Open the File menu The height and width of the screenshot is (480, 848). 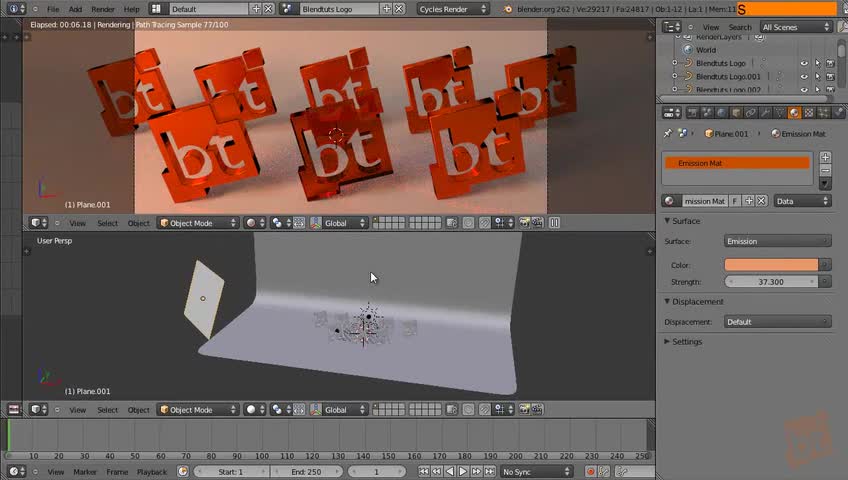53,9
